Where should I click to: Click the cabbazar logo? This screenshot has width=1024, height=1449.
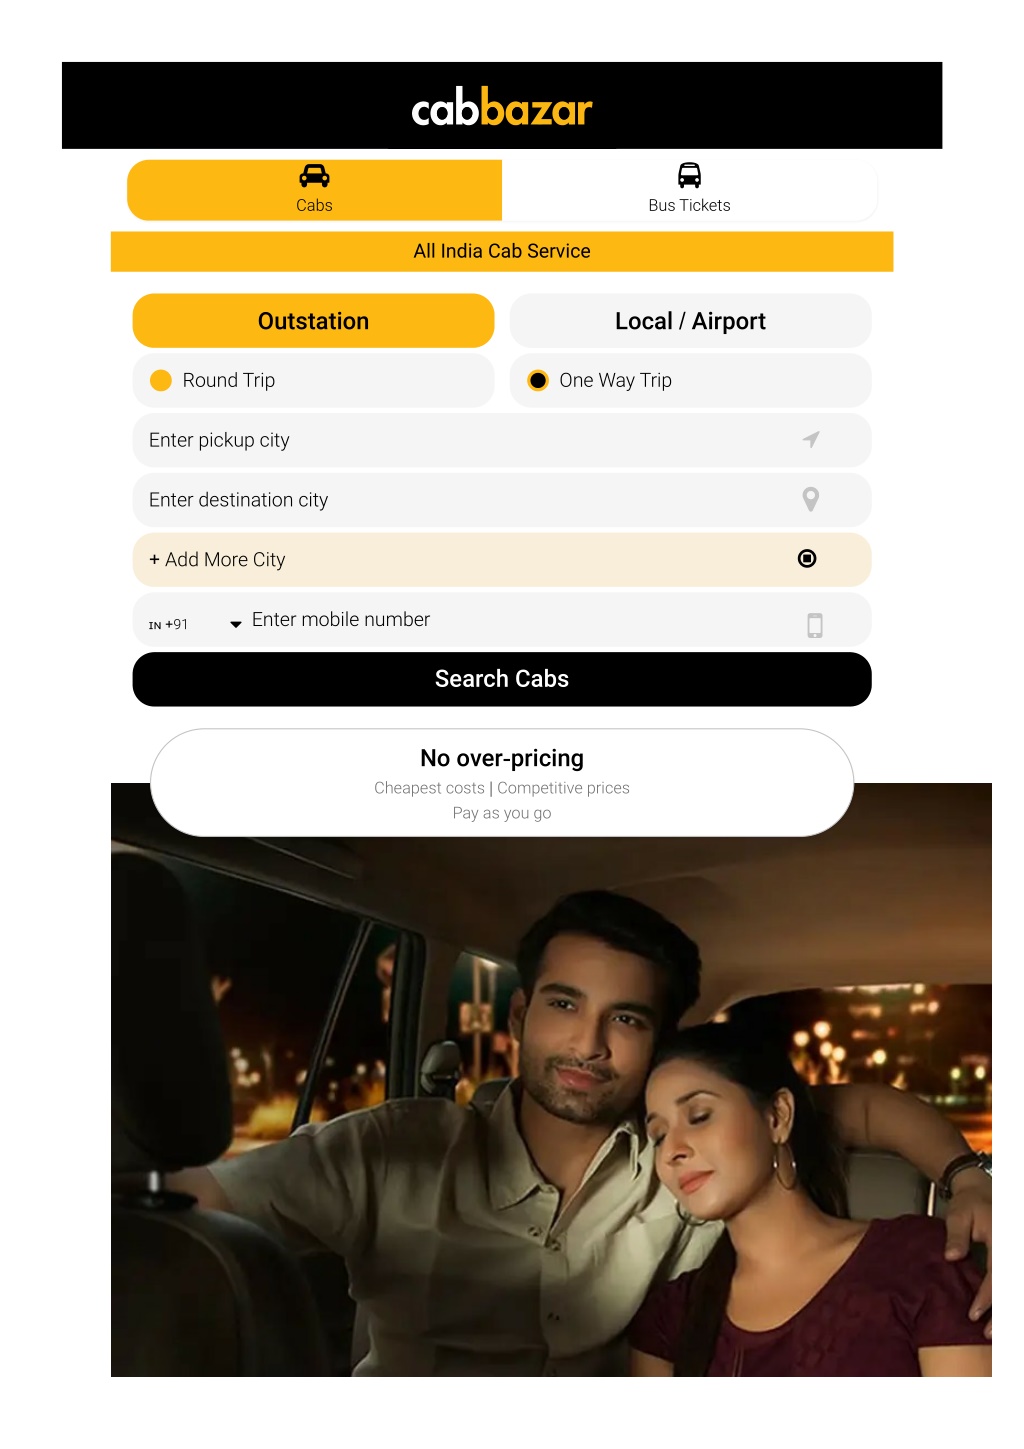502,108
